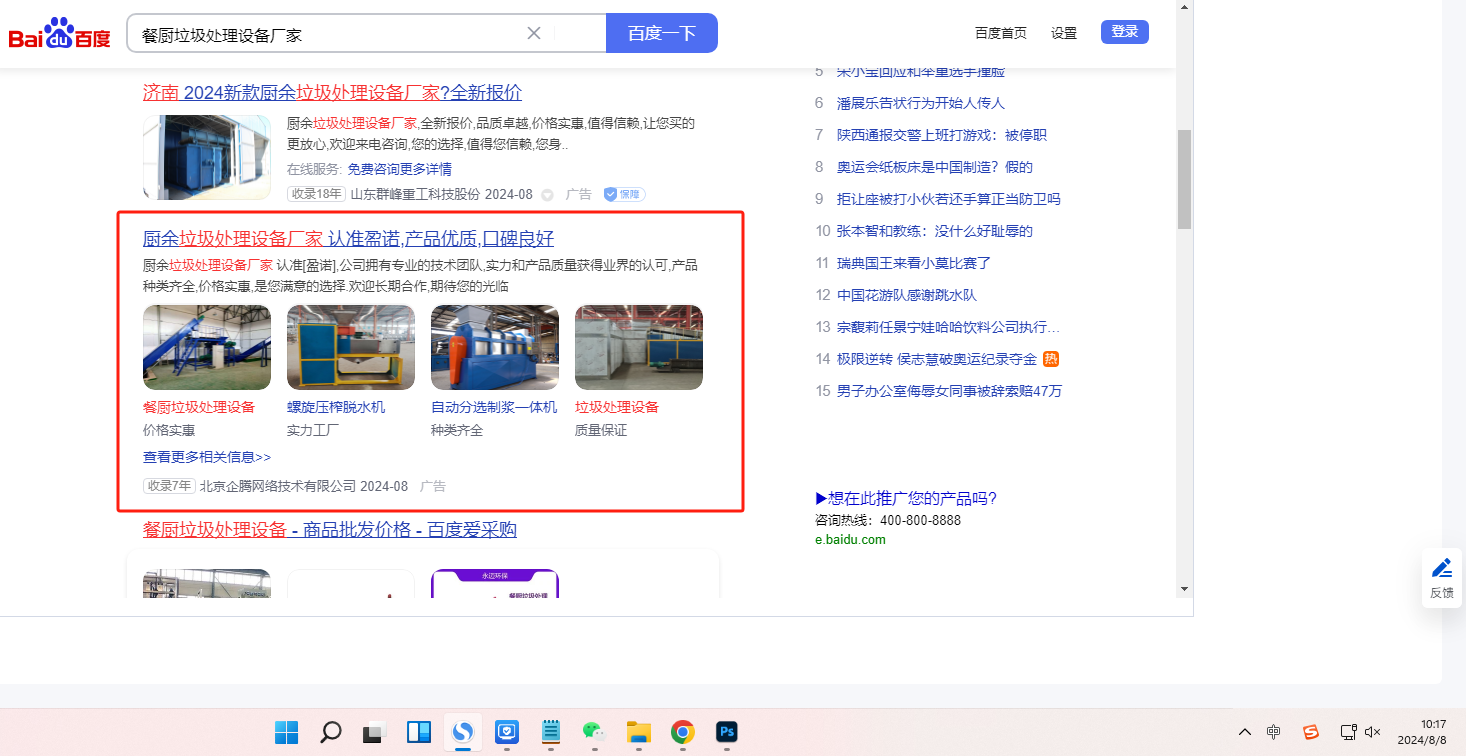Open File Explorer from the taskbar
This screenshot has height=756, width=1466.
pos(638,732)
